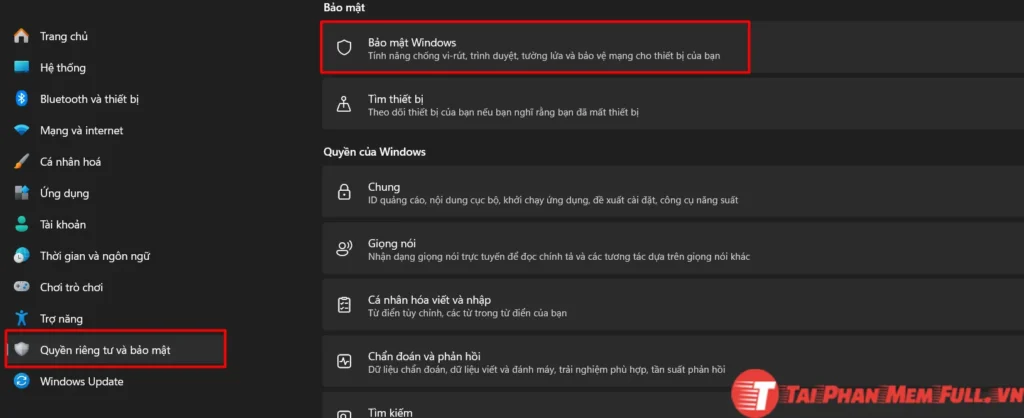The width and height of the screenshot is (1024, 418).
Task: Click the padlock icon next to Chung
Action: (344, 193)
